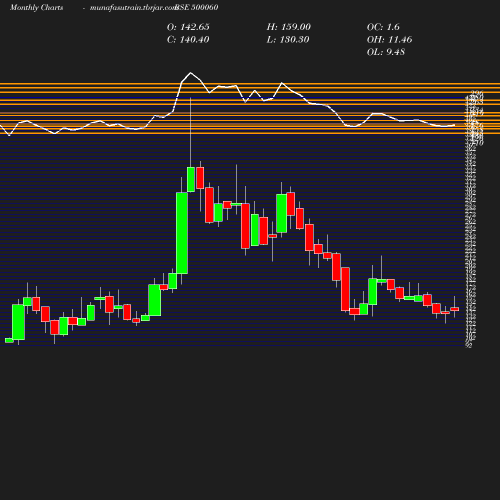Click the tallest green candlestick body
This screenshot has height=500, width=500.
182,233
